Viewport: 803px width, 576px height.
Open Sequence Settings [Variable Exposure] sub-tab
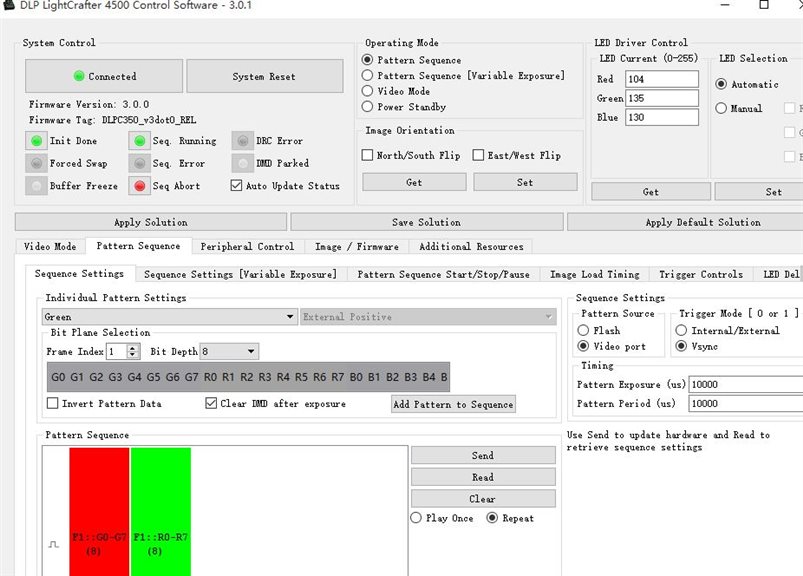coord(241,274)
